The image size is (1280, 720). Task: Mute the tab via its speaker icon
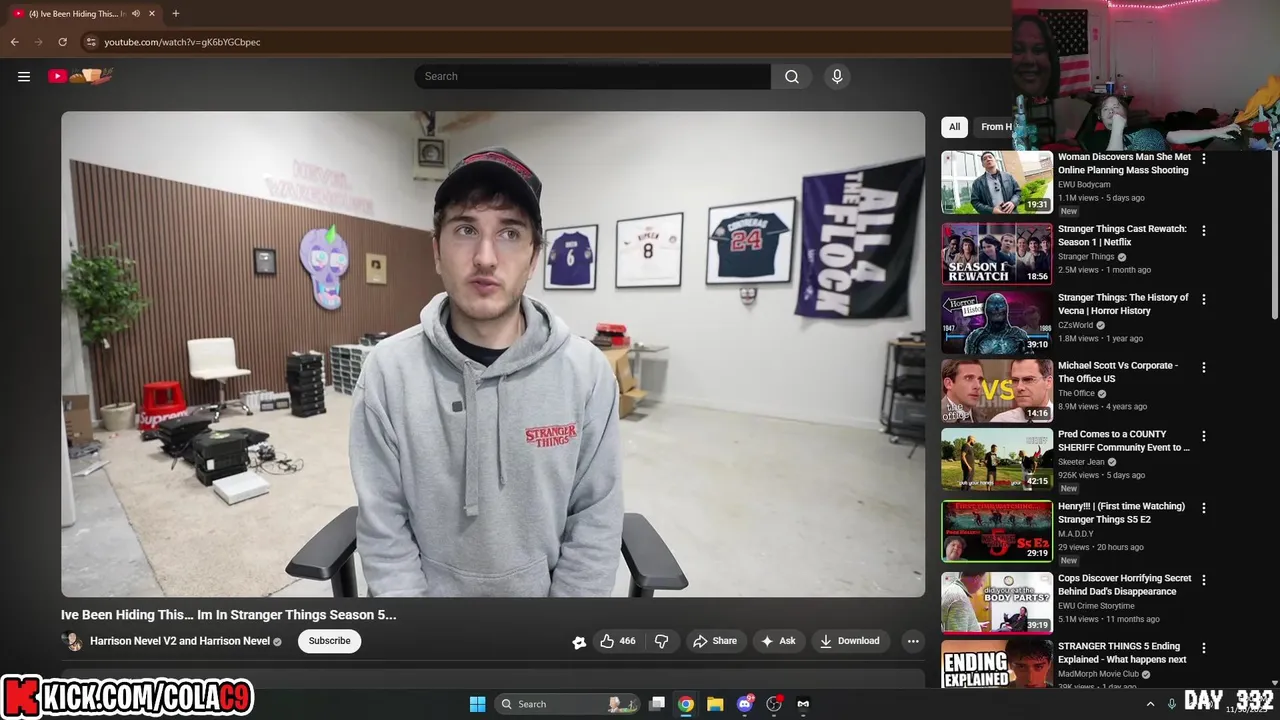[x=136, y=13]
